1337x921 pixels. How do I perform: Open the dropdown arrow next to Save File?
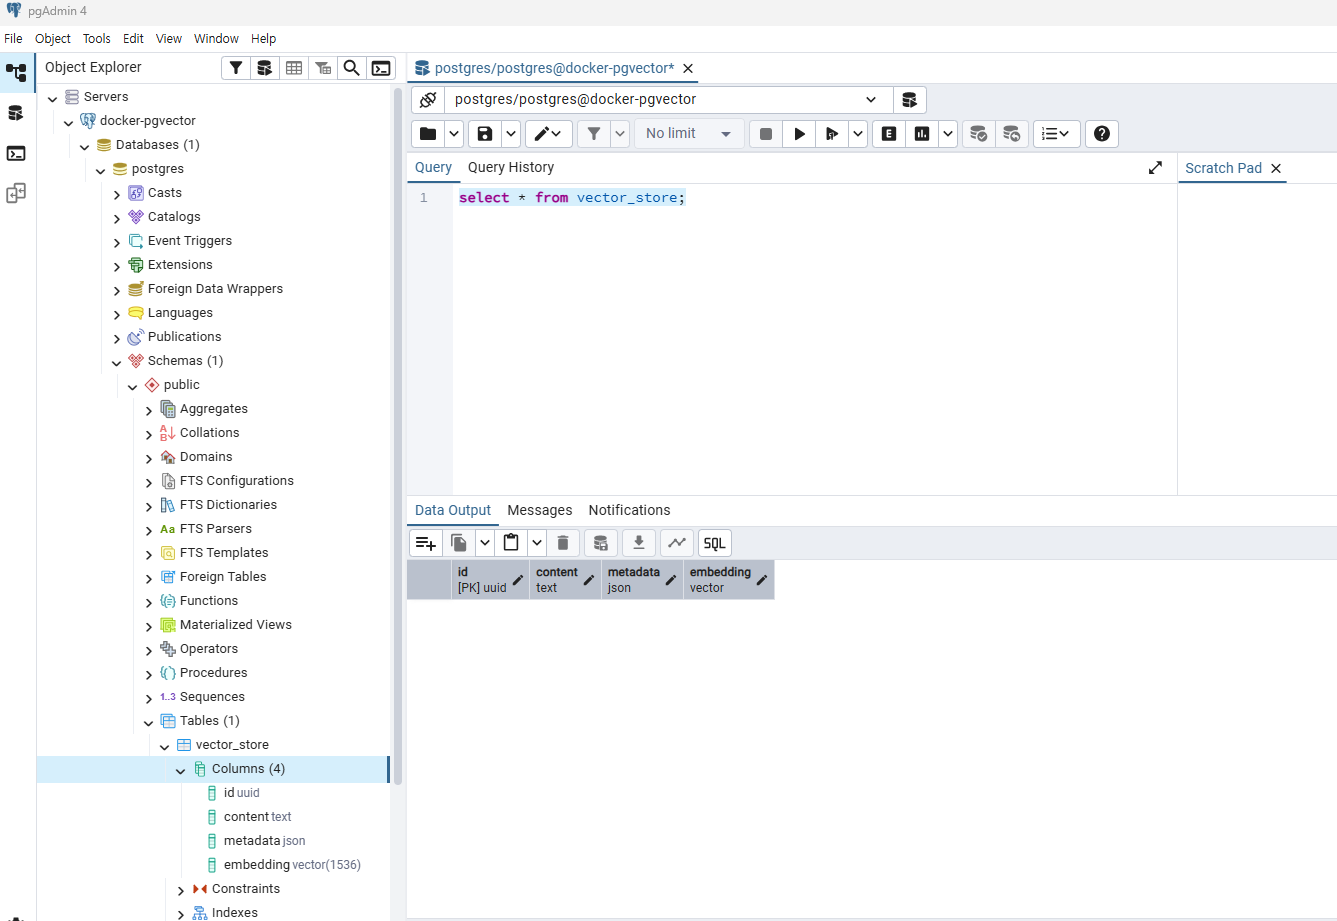point(511,134)
